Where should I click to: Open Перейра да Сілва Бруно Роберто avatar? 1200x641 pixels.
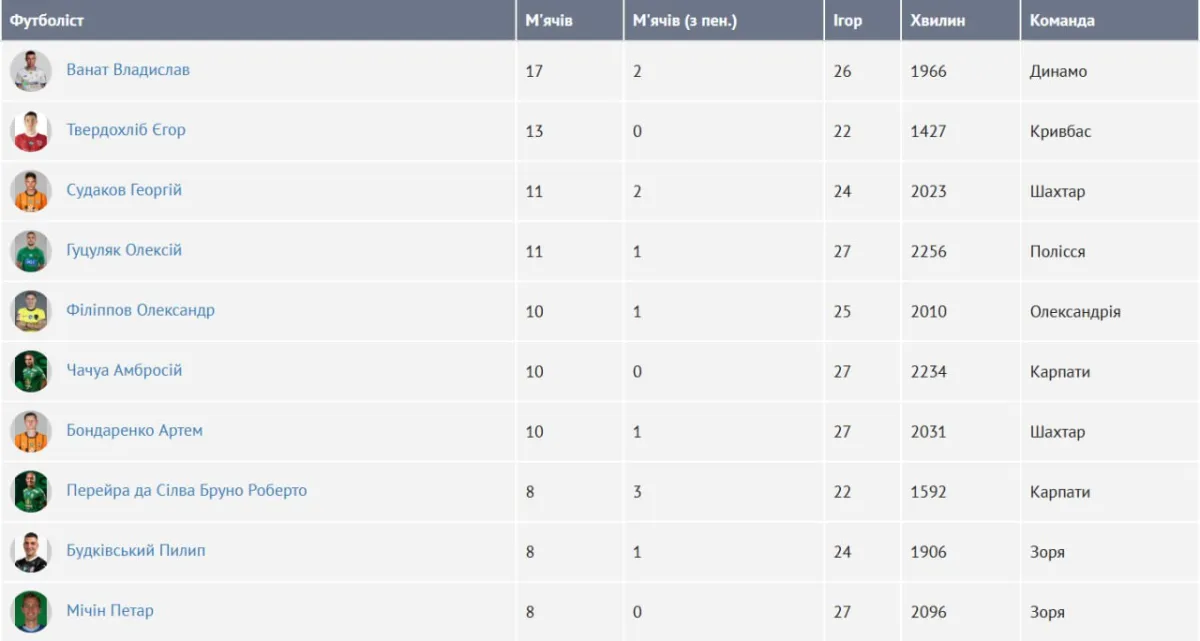click(31, 491)
